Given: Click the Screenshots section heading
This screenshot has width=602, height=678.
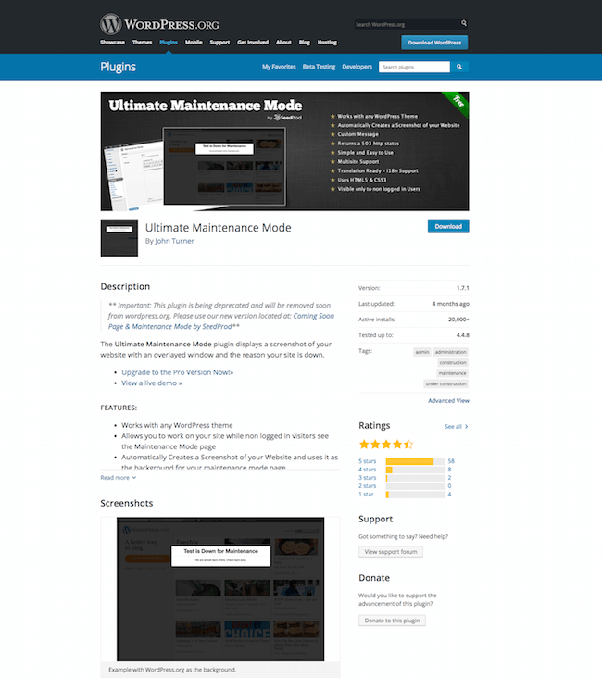Looking at the screenshot, I should pos(127,503).
